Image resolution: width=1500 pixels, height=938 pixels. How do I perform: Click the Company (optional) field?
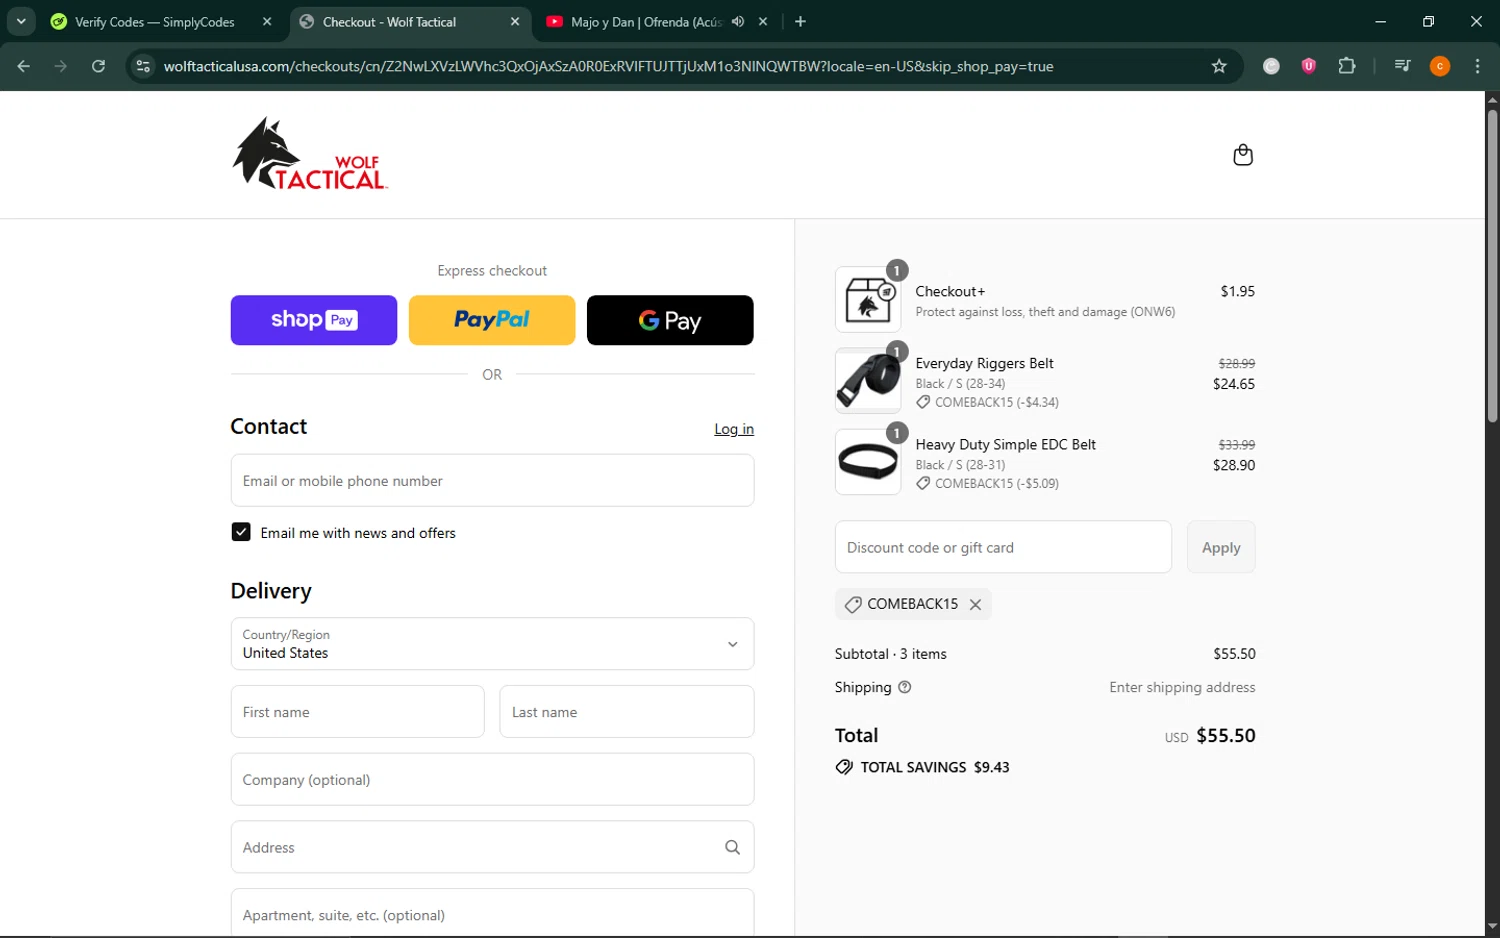coord(492,780)
